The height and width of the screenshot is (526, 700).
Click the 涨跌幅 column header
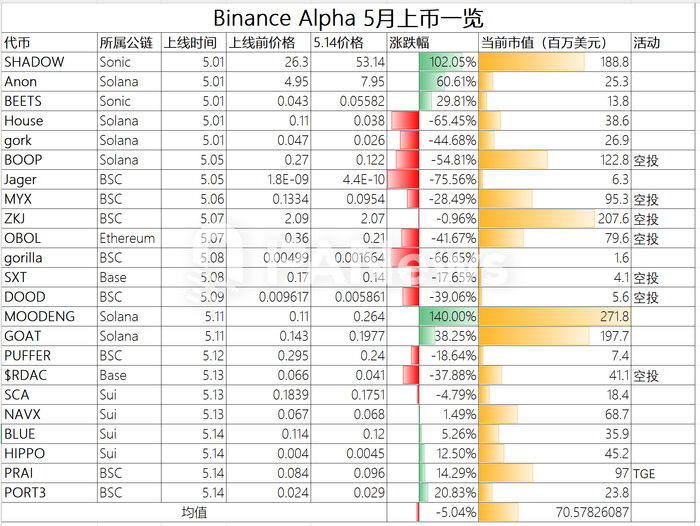(x=432, y=43)
